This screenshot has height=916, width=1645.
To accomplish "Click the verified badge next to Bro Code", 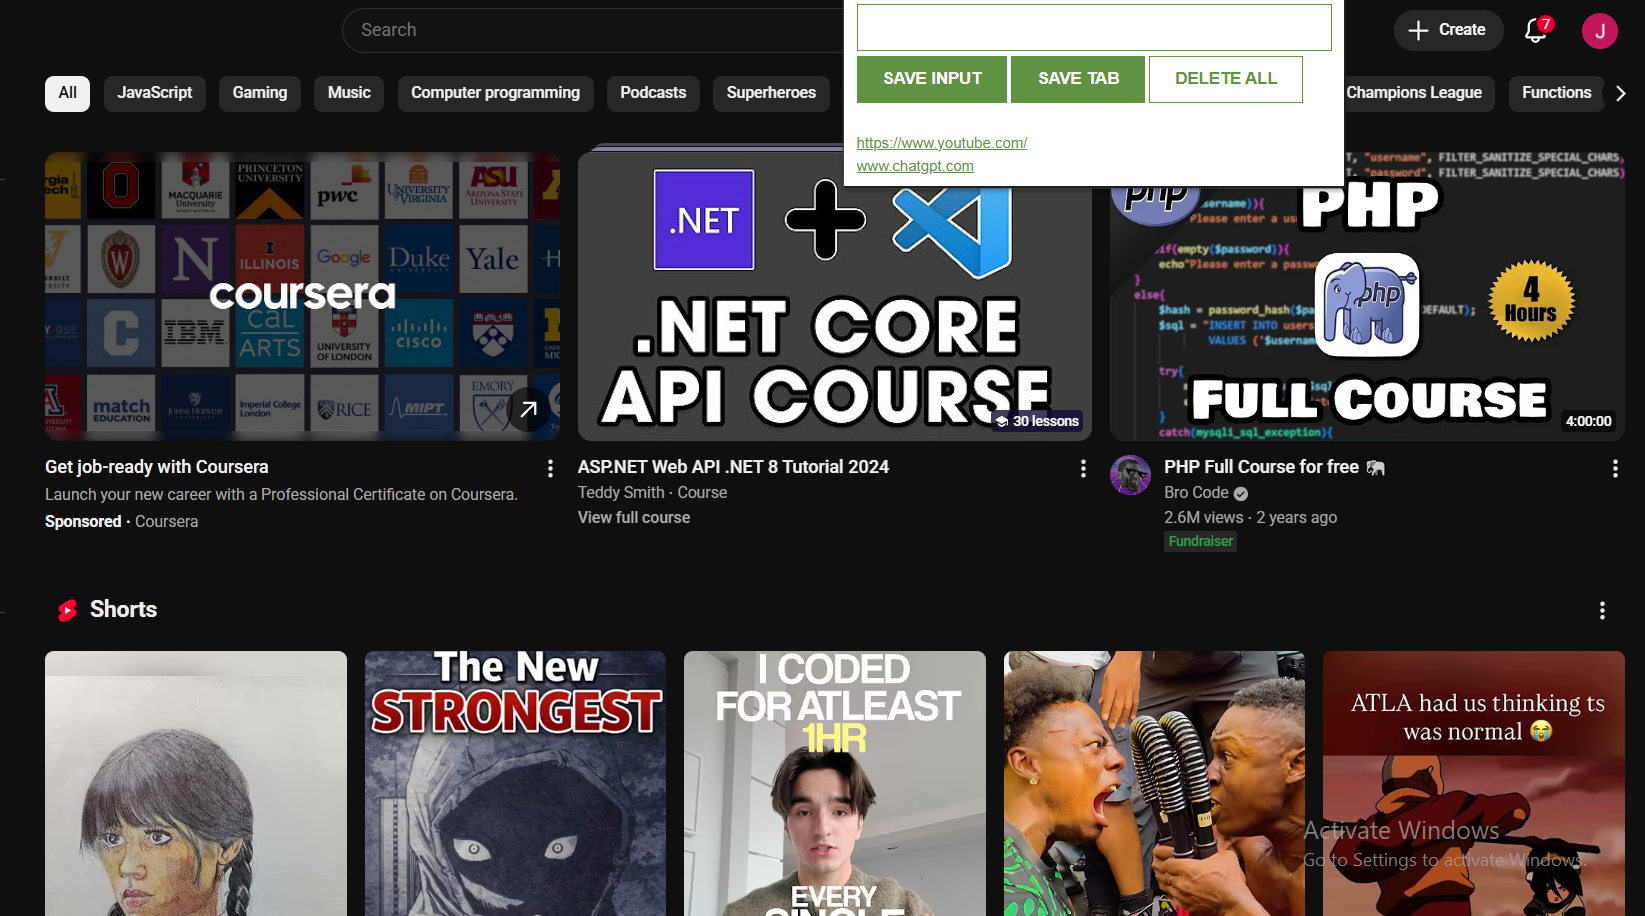I will pyautogui.click(x=1240, y=493).
